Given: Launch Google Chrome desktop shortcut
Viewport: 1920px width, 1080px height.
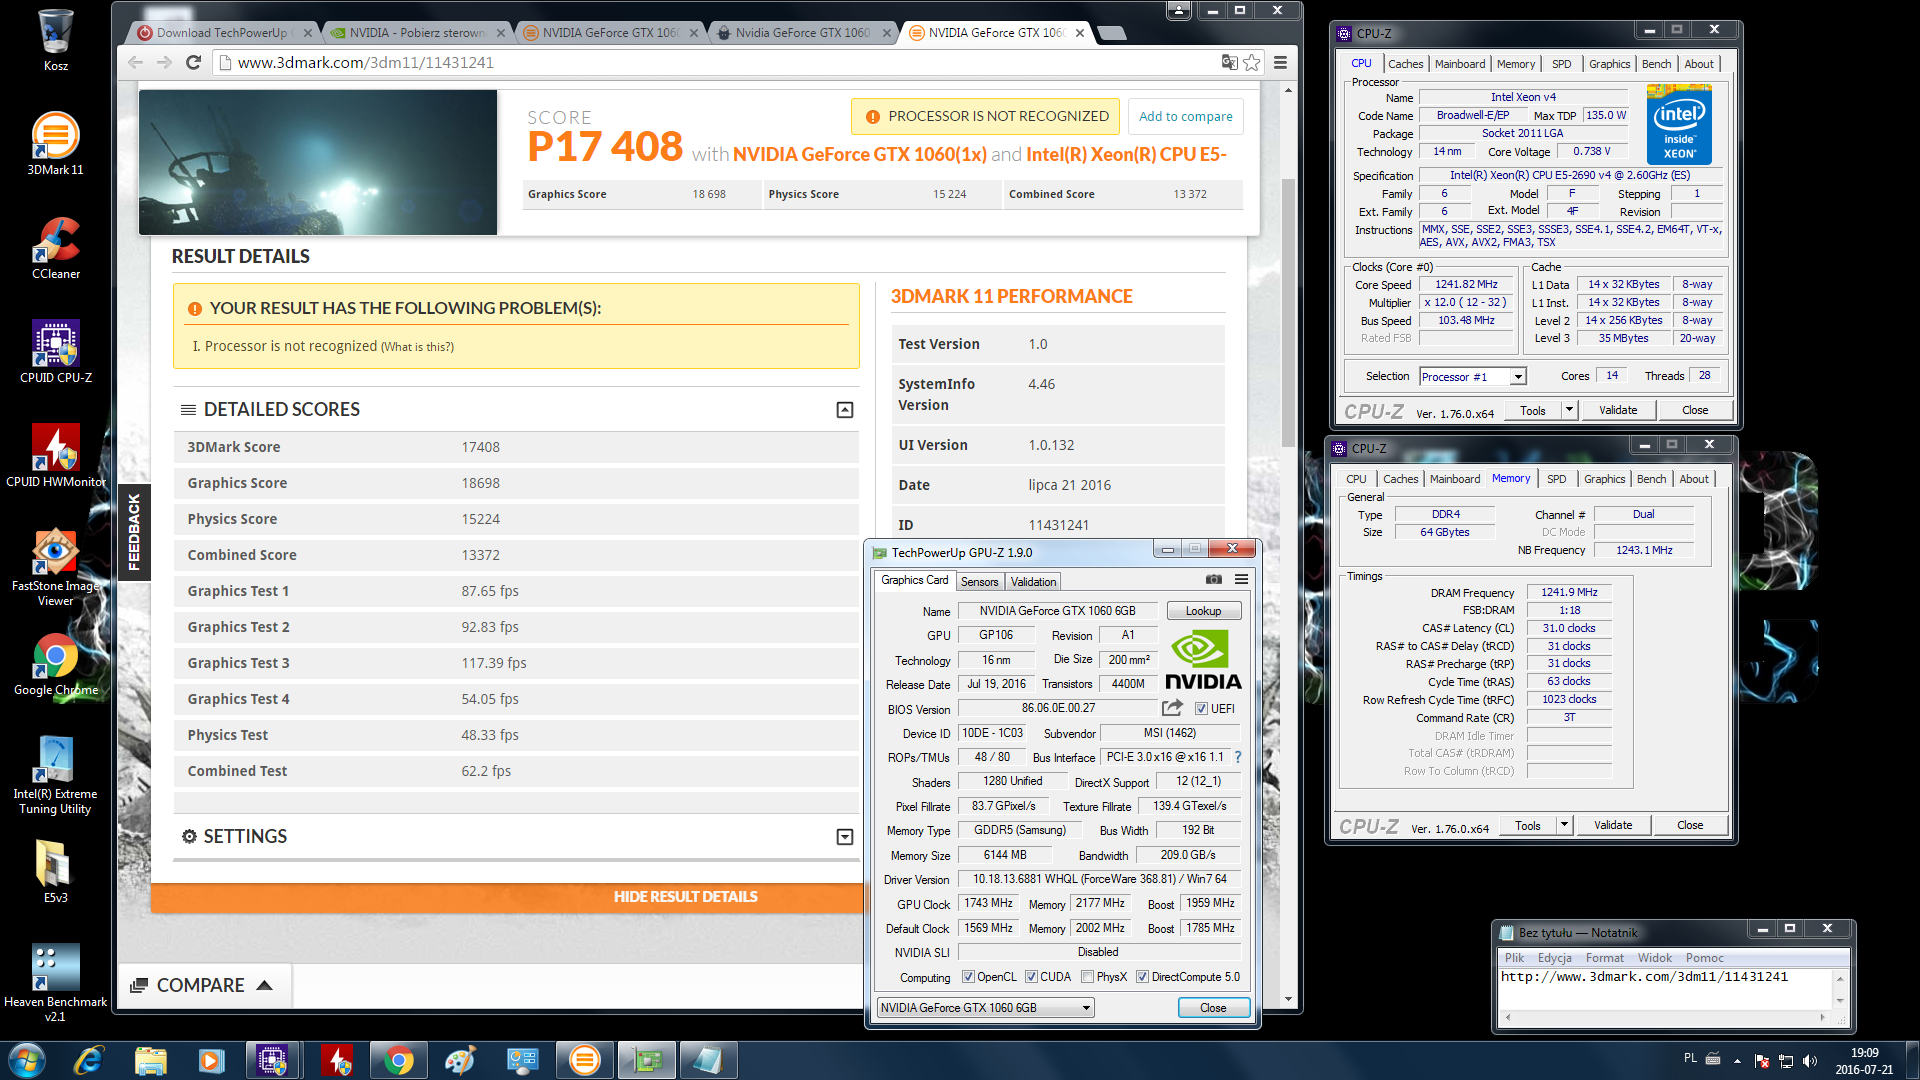Looking at the screenshot, I should tap(55, 663).
